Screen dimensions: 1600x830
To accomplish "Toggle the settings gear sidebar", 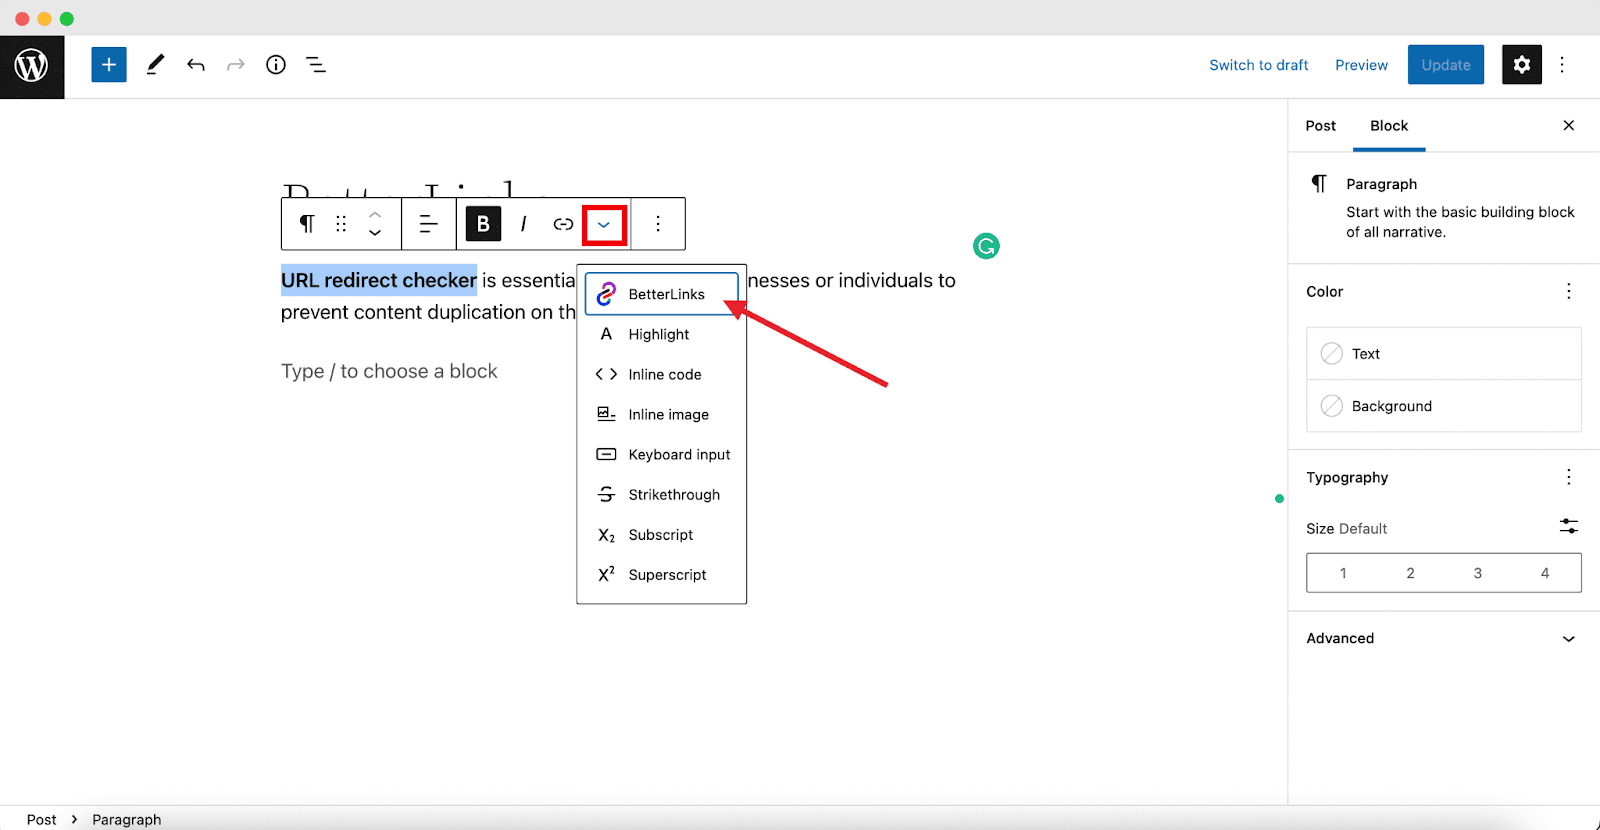I will tap(1521, 65).
